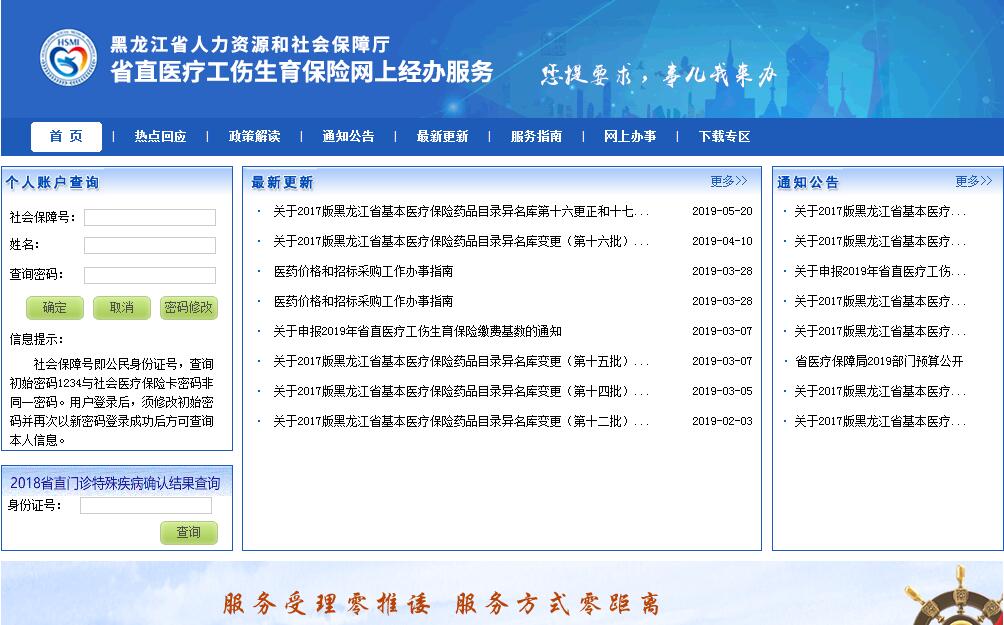Click the 社会保障号 input field
Image resolution: width=1004 pixels, height=625 pixels.
coord(149,218)
